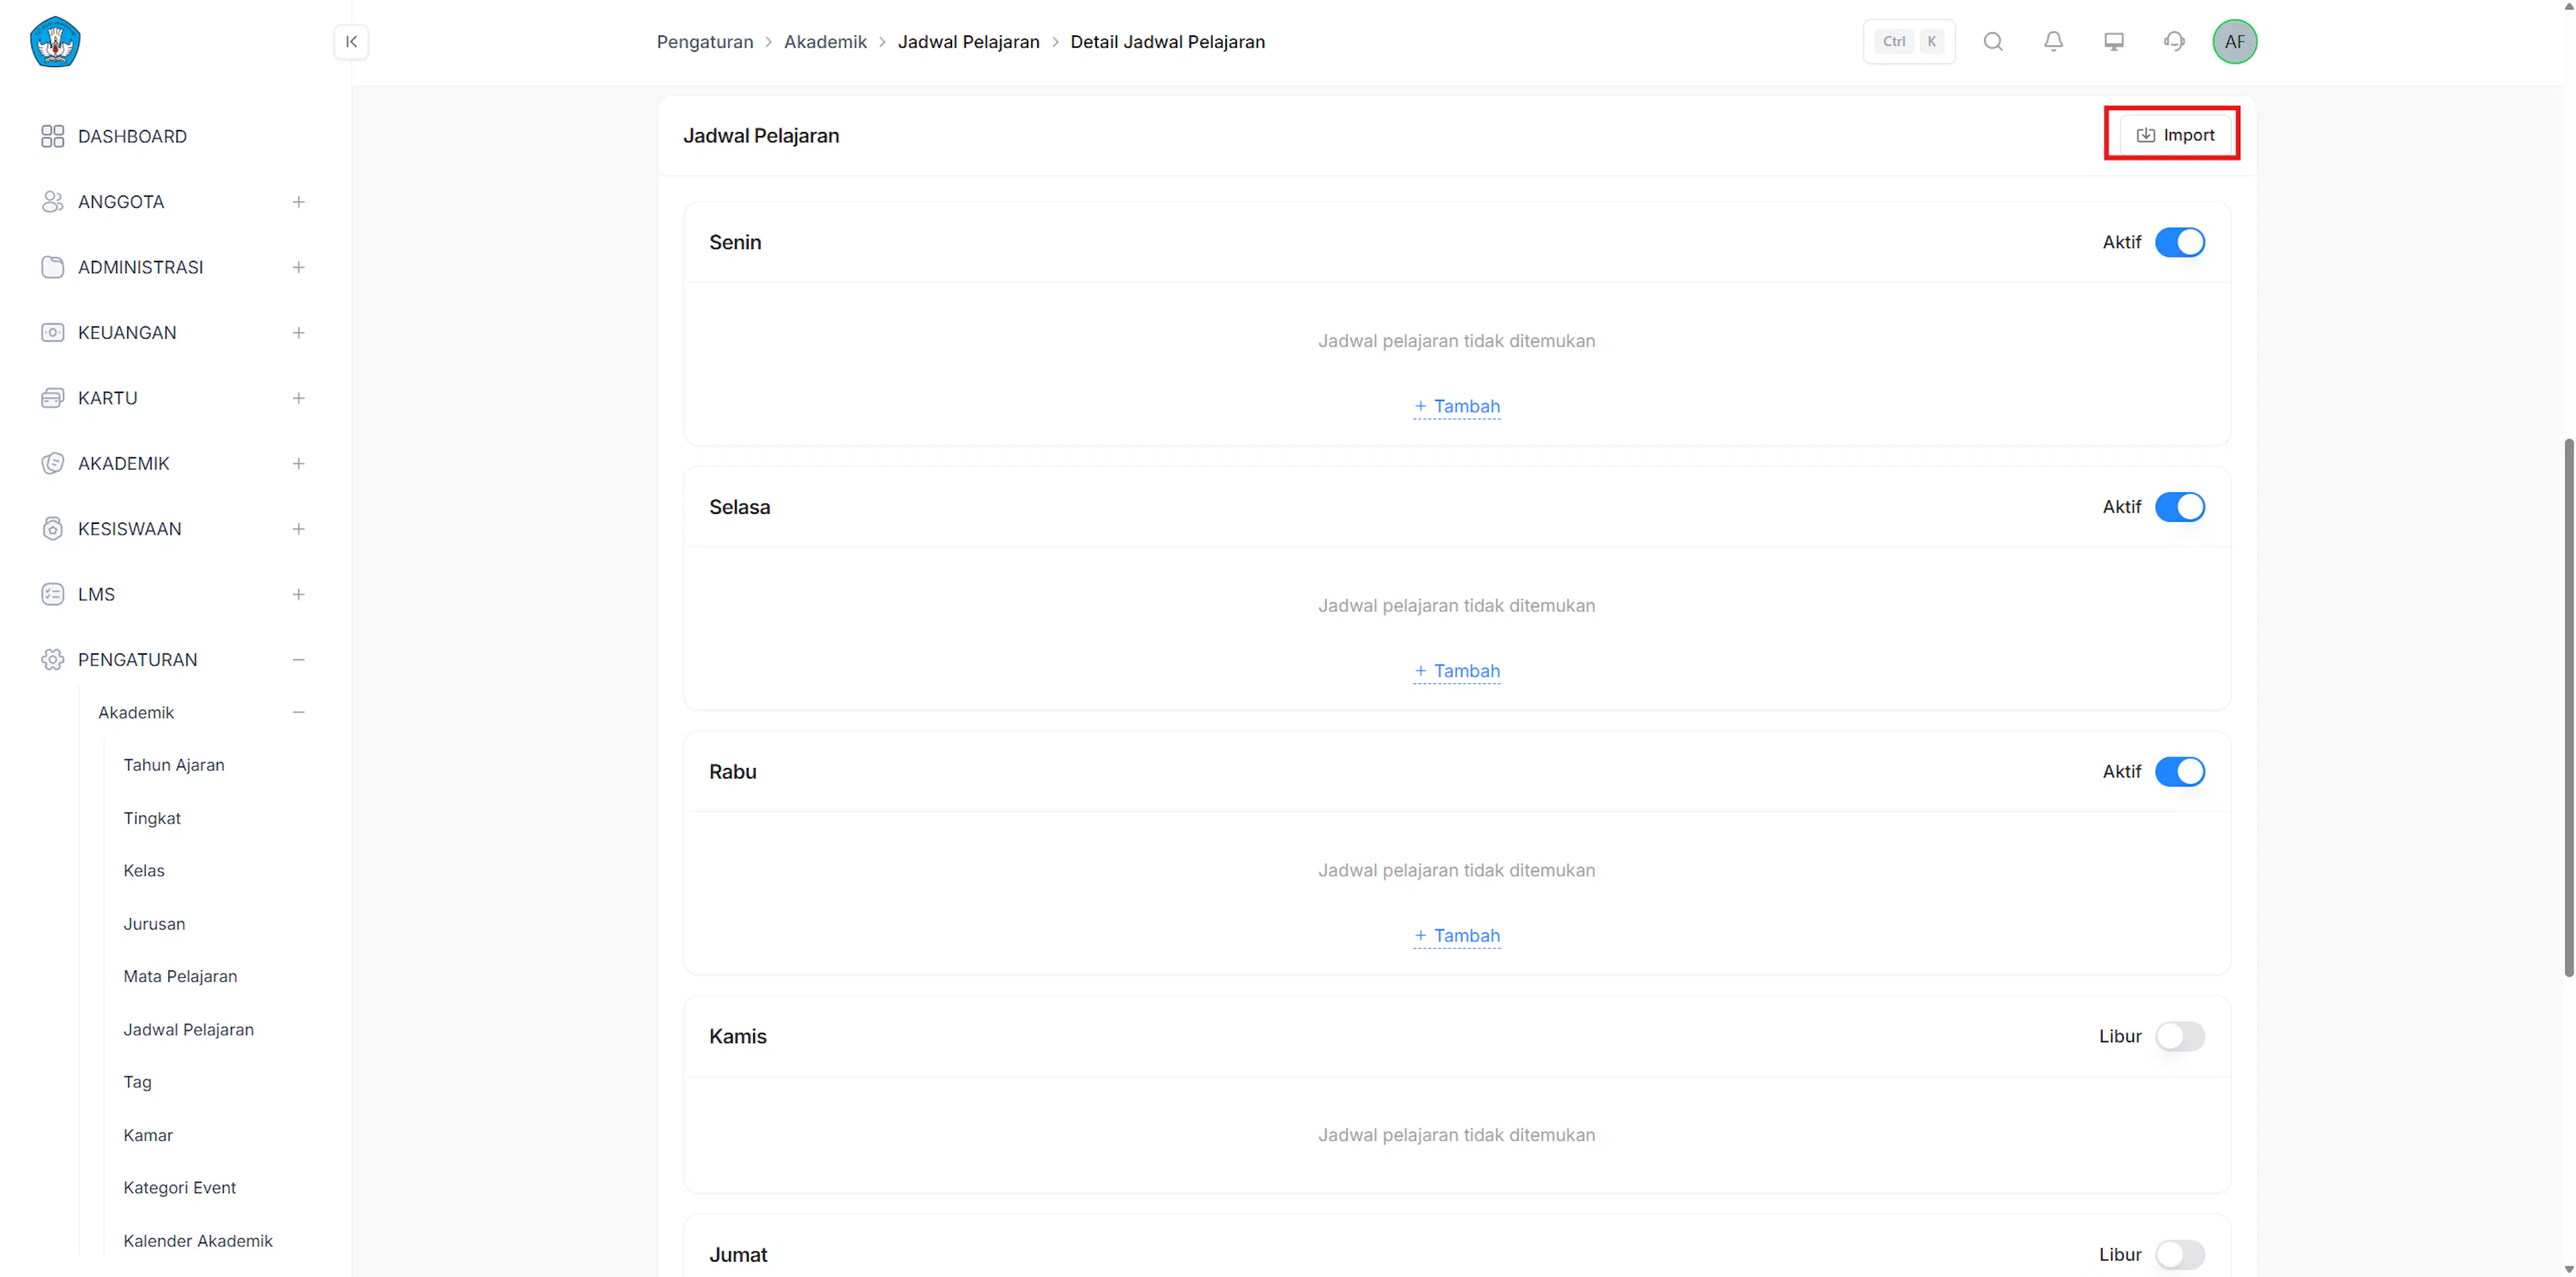Click the Jadwal Pelajaran card heading

click(761, 136)
